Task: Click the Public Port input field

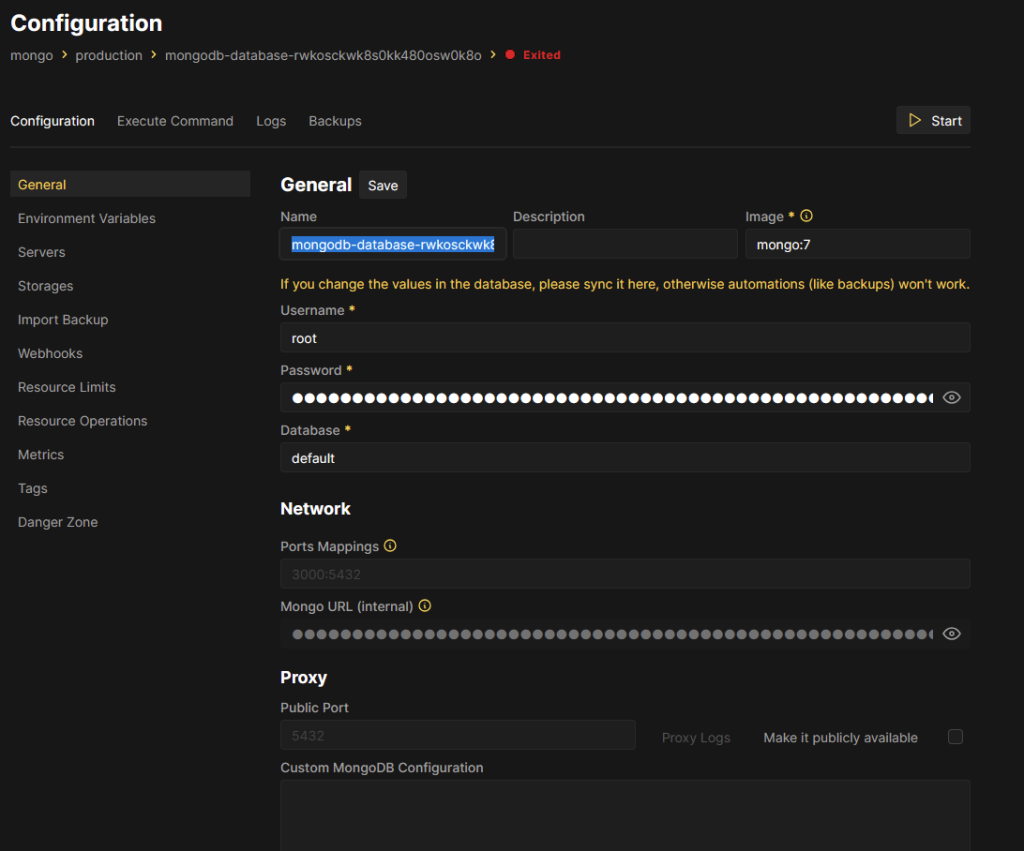Action: coord(458,735)
